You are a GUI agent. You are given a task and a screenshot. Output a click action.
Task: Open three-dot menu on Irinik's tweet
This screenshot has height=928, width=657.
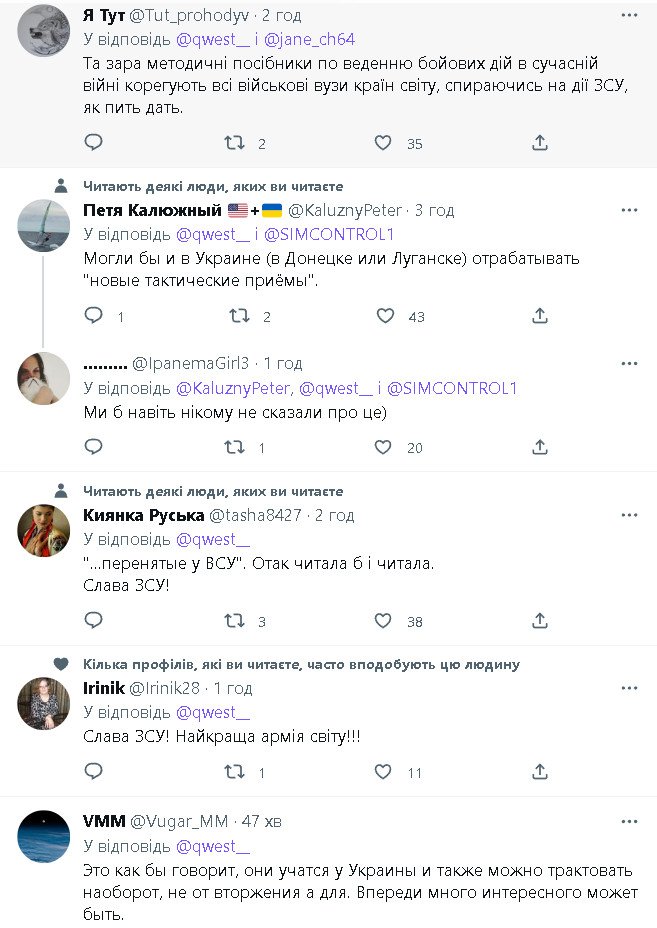click(x=629, y=688)
